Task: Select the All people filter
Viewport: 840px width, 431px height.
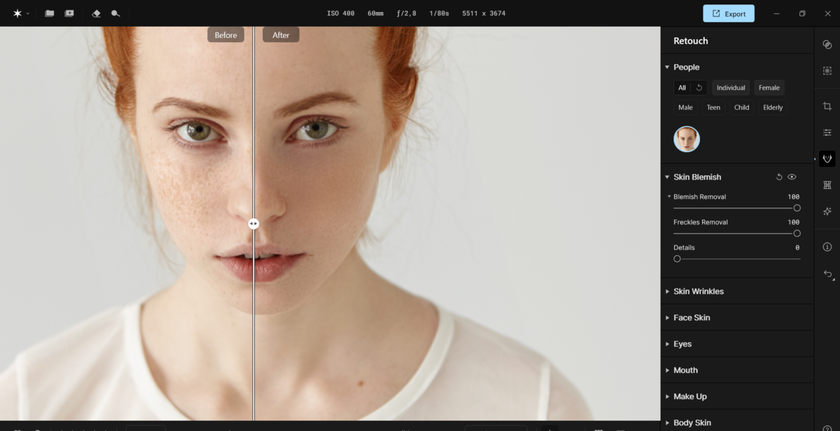Action: 681,88
